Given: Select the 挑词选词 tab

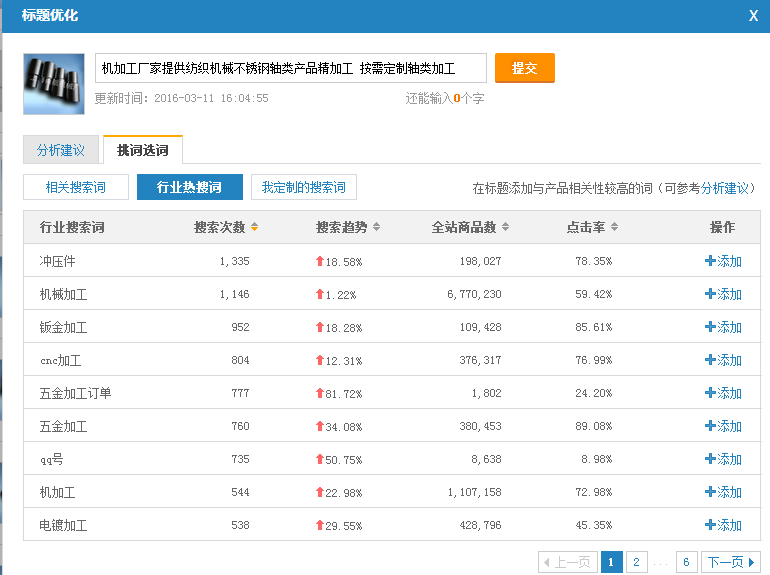Looking at the screenshot, I should pyautogui.click(x=143, y=151).
